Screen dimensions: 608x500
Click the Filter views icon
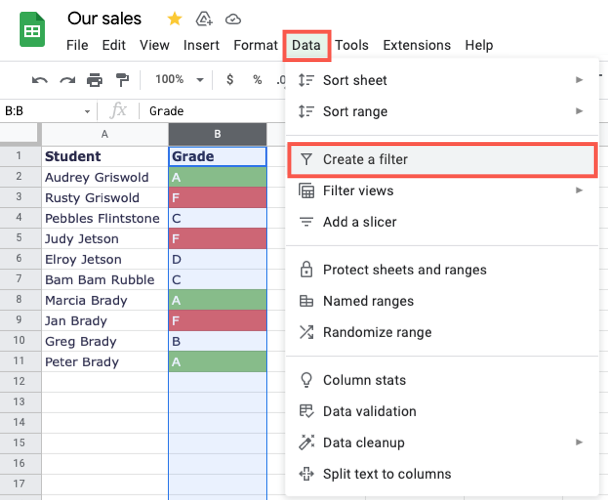[x=306, y=190]
